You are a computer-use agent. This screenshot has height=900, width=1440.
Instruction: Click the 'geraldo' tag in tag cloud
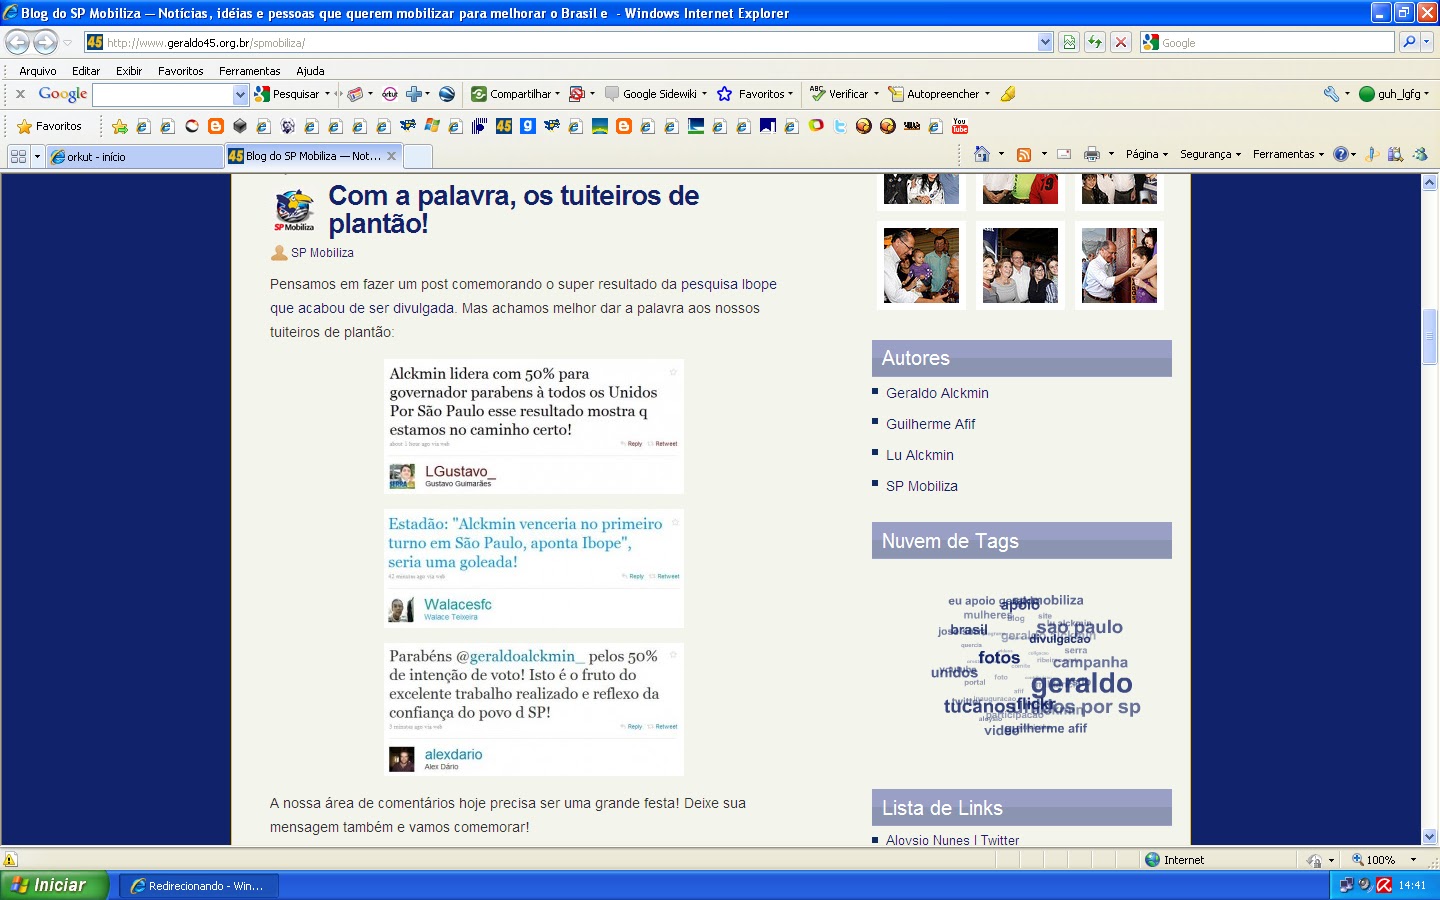click(x=1082, y=684)
